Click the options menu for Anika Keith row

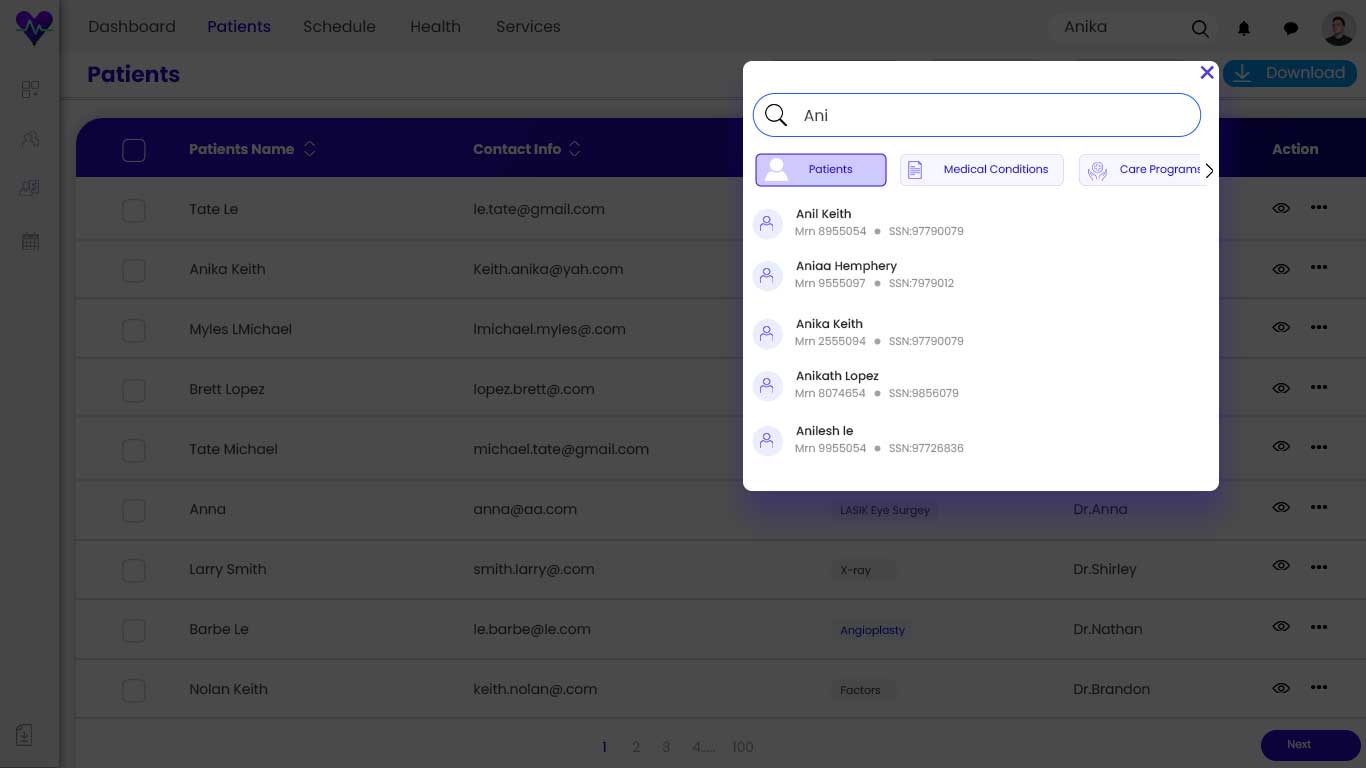1318,268
